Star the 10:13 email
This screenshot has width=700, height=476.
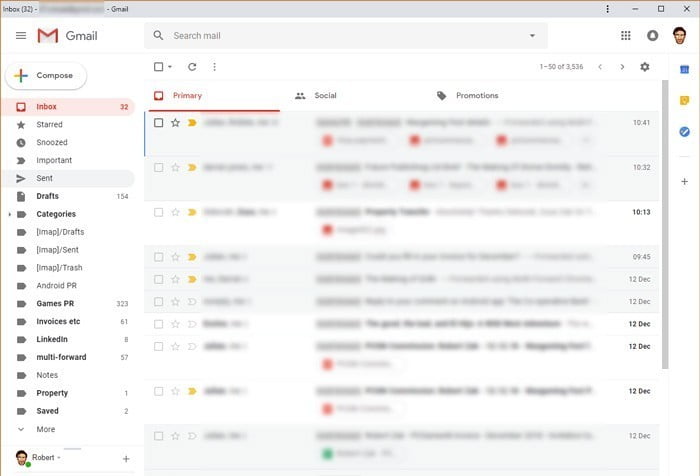pos(175,212)
